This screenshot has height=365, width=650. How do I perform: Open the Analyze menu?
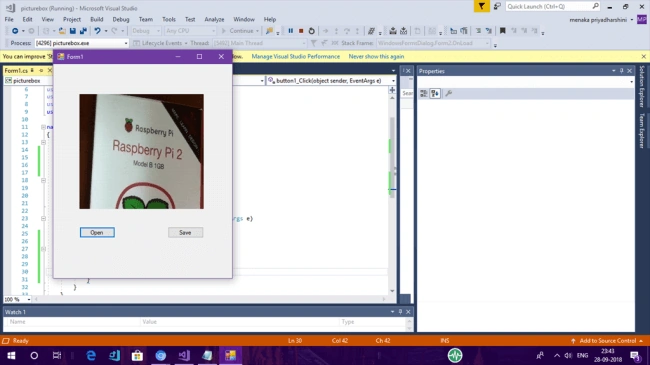(214, 19)
